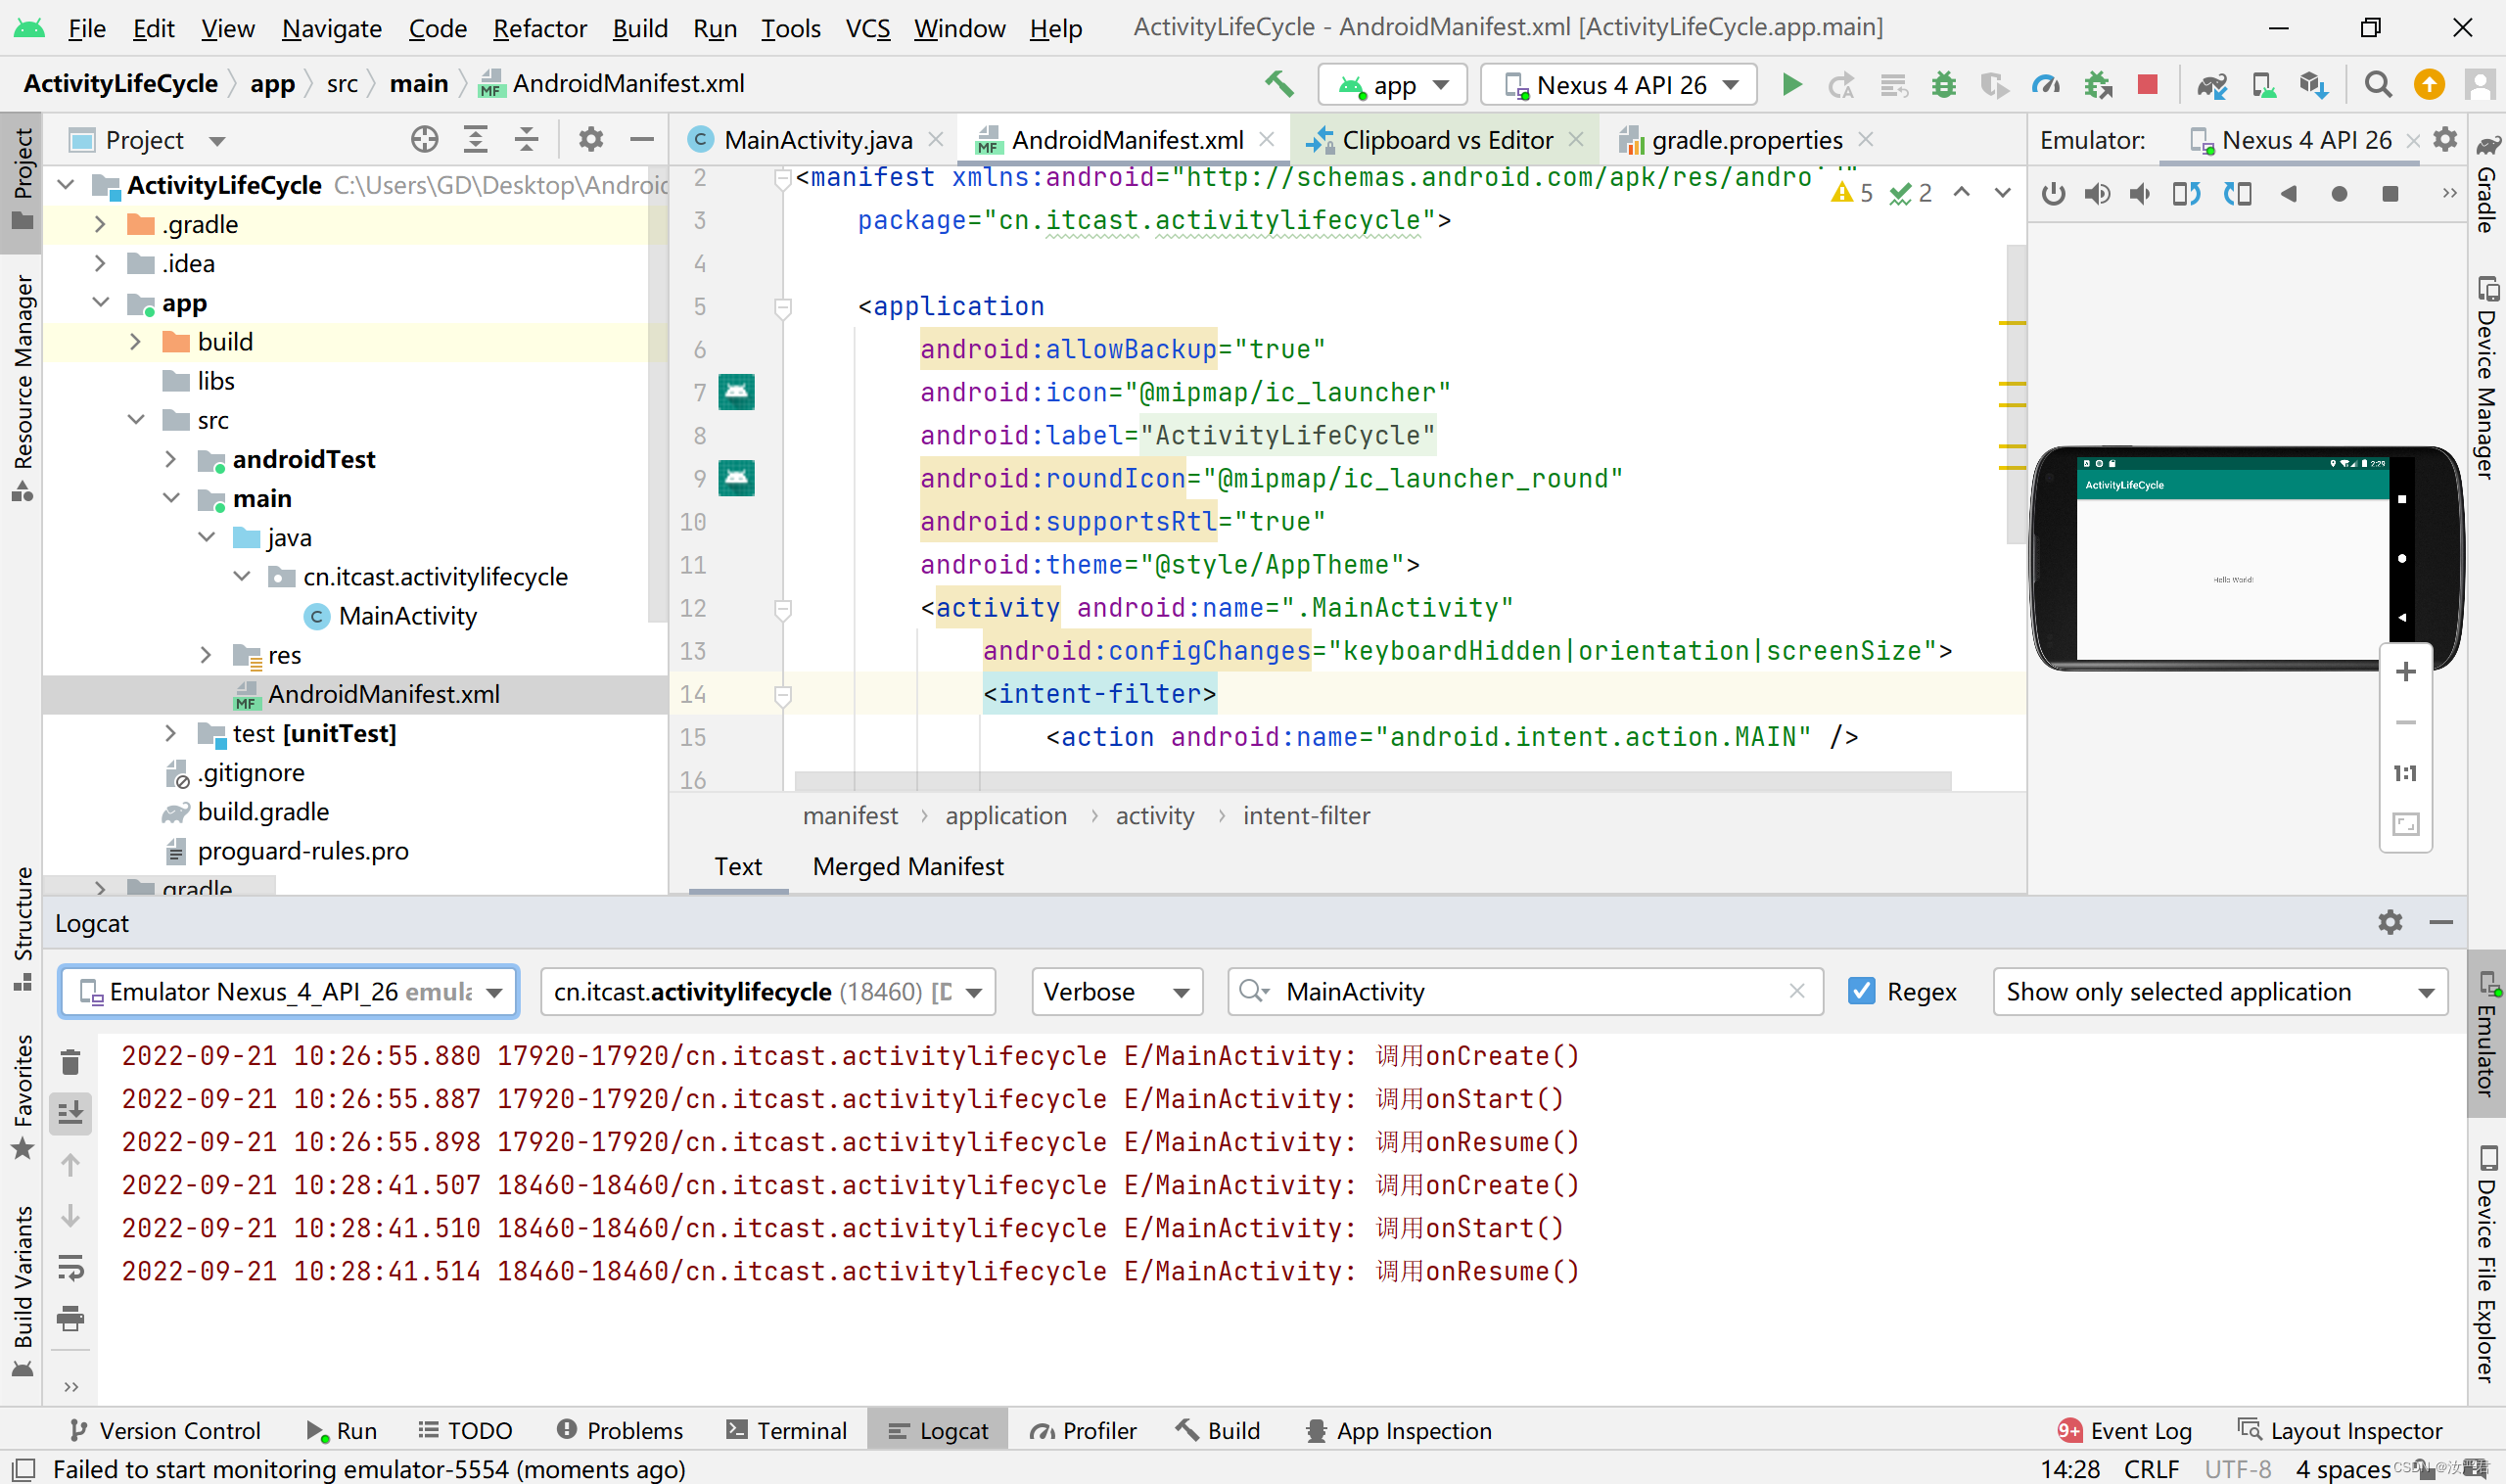Toggle soft-wrap in Logcat sidebar

70,1267
